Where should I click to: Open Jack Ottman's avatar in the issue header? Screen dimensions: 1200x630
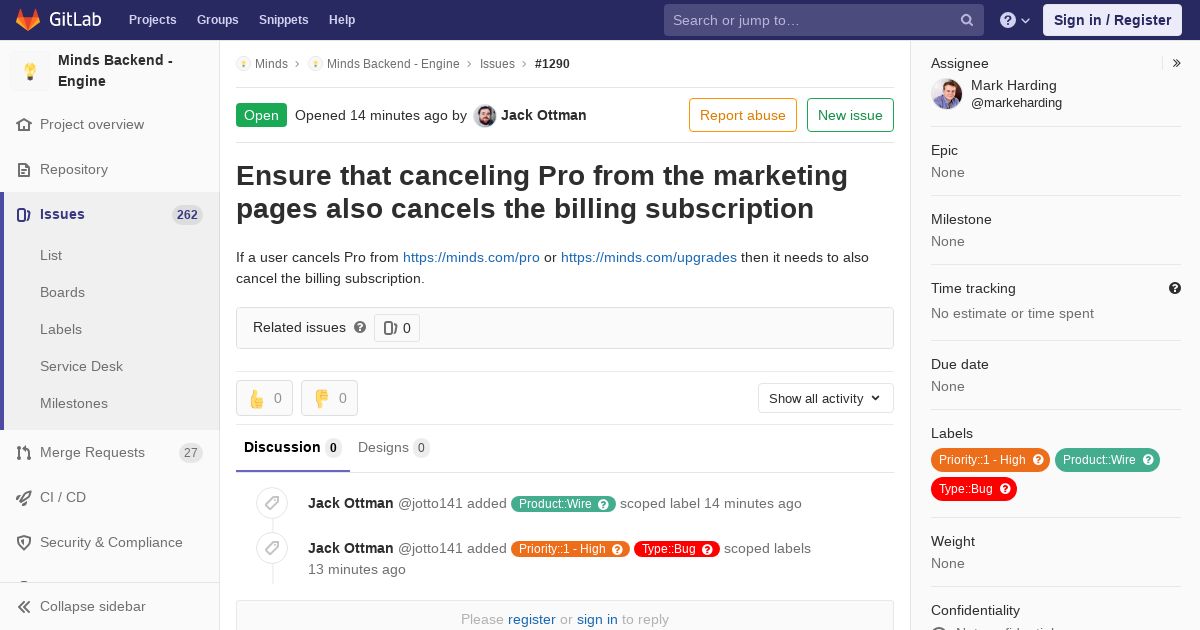tap(485, 116)
